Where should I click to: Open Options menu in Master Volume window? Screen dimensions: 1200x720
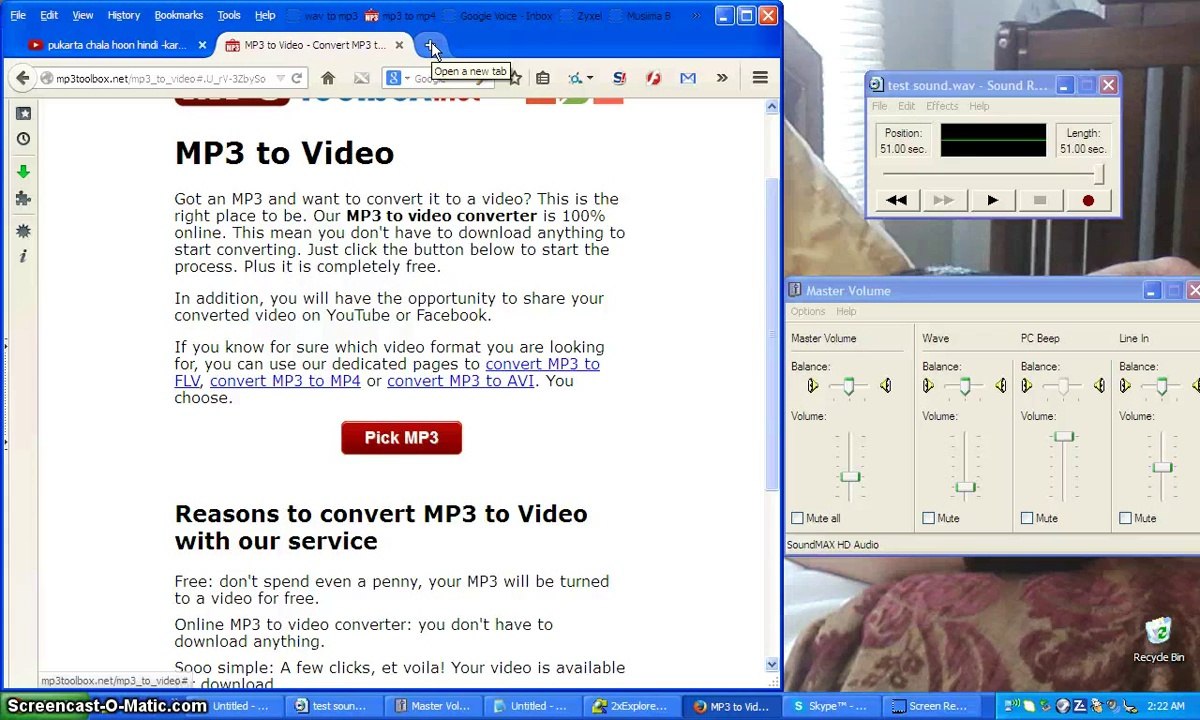[808, 312]
